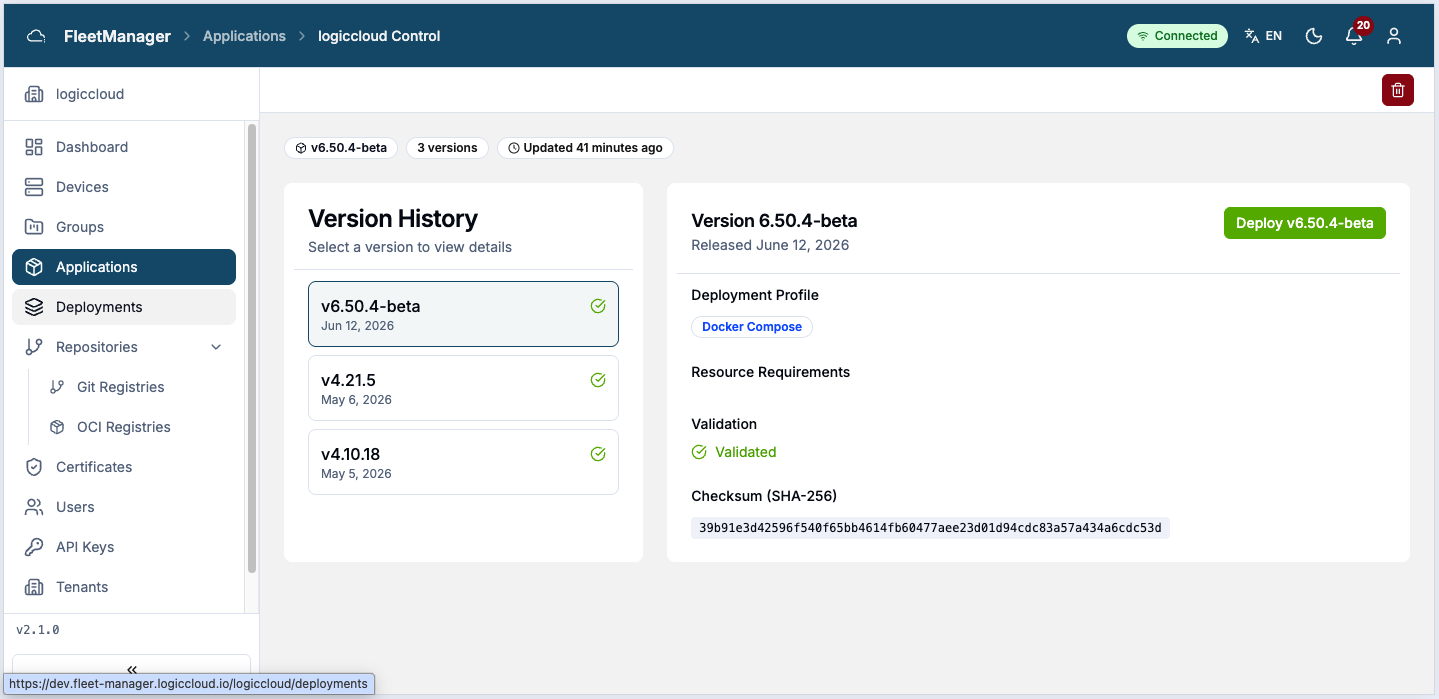Select version v4.21.5 in history

click(x=463, y=388)
